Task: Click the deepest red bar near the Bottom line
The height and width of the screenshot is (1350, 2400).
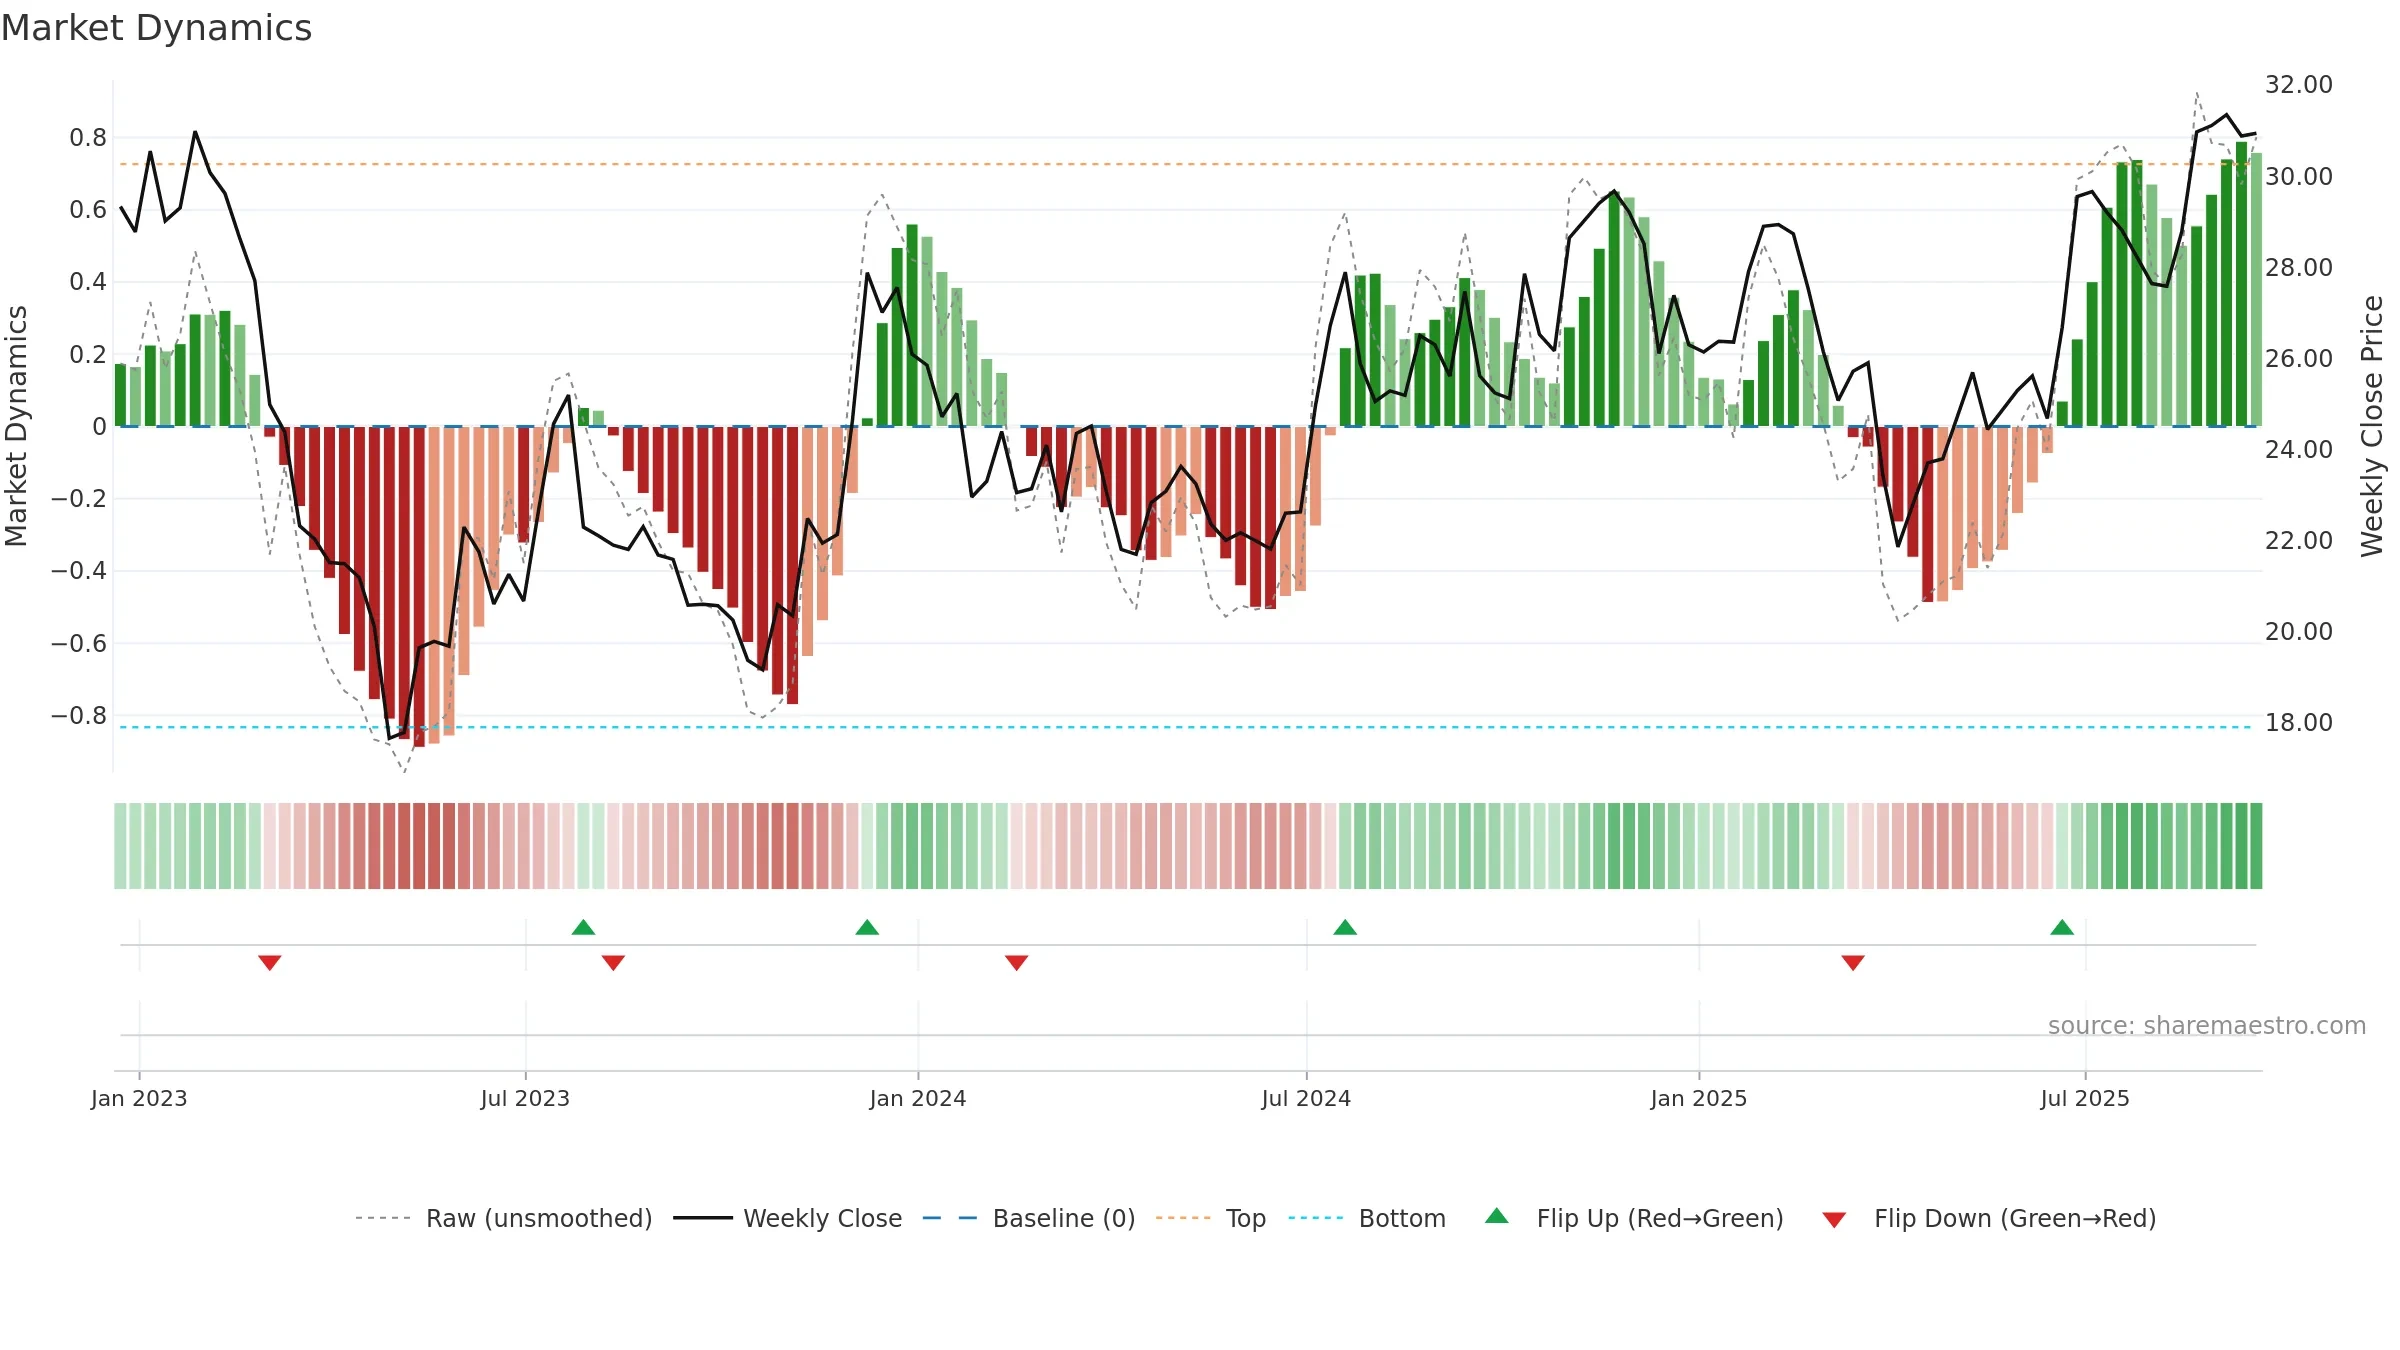Action: [x=419, y=587]
